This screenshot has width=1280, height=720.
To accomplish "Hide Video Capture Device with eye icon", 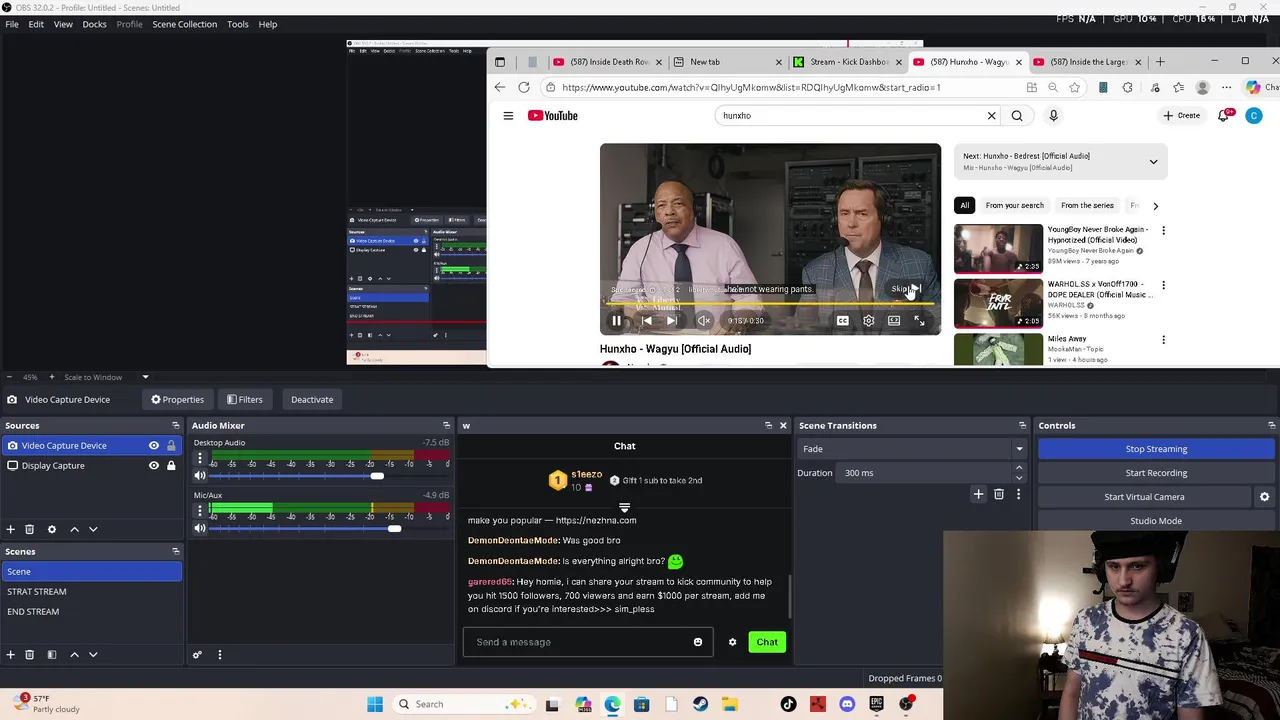I will [x=154, y=446].
